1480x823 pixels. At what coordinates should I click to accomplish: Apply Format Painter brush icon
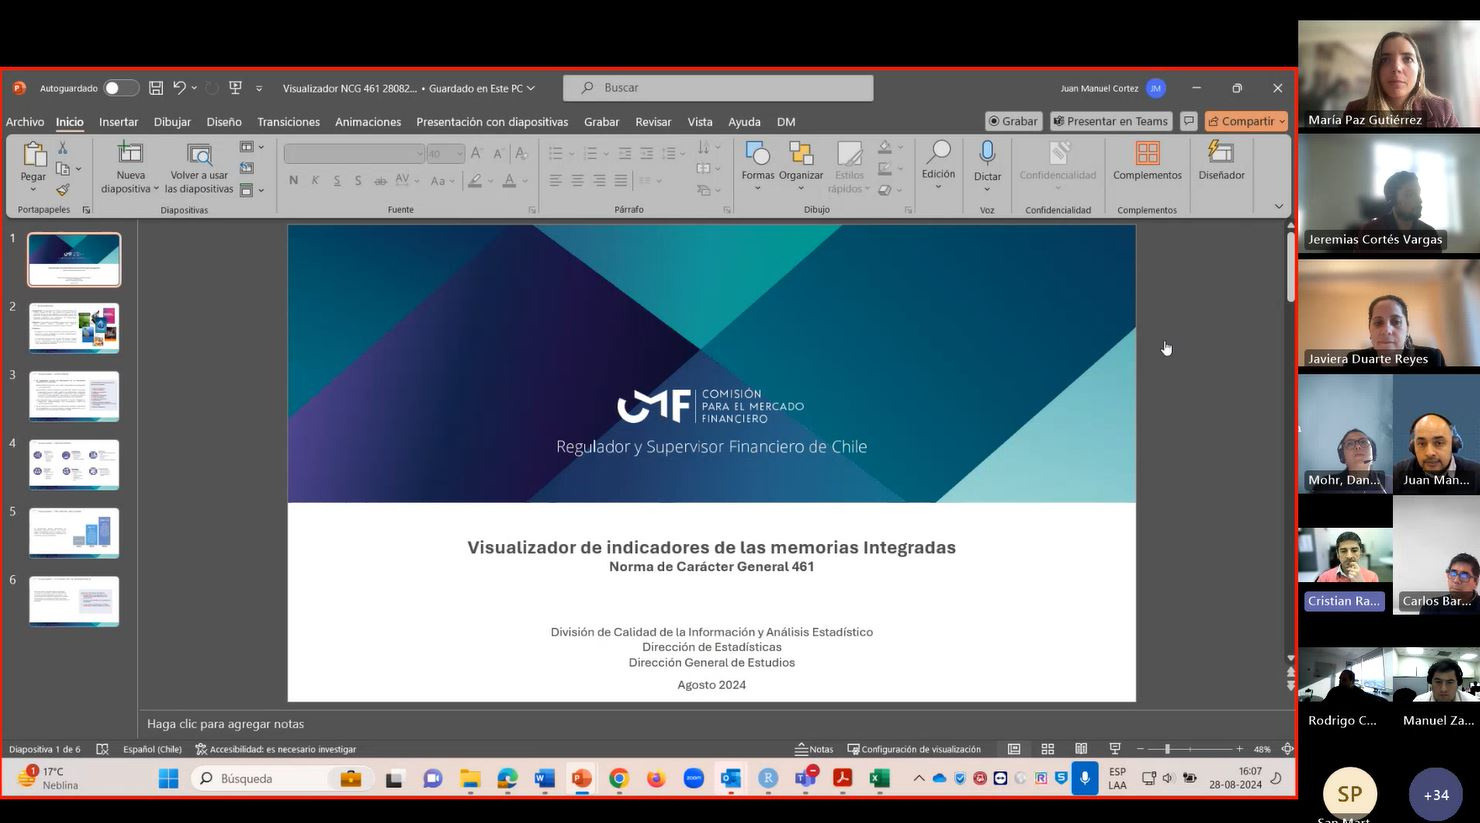point(63,190)
